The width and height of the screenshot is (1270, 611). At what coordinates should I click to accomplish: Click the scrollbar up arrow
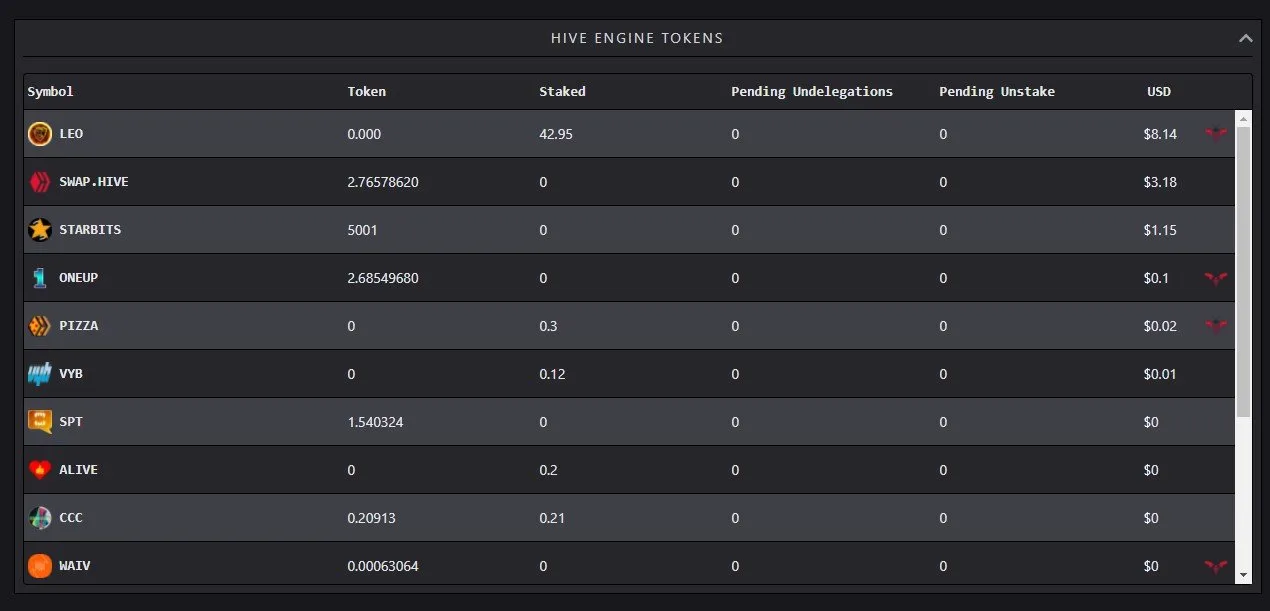pyautogui.click(x=1243, y=118)
